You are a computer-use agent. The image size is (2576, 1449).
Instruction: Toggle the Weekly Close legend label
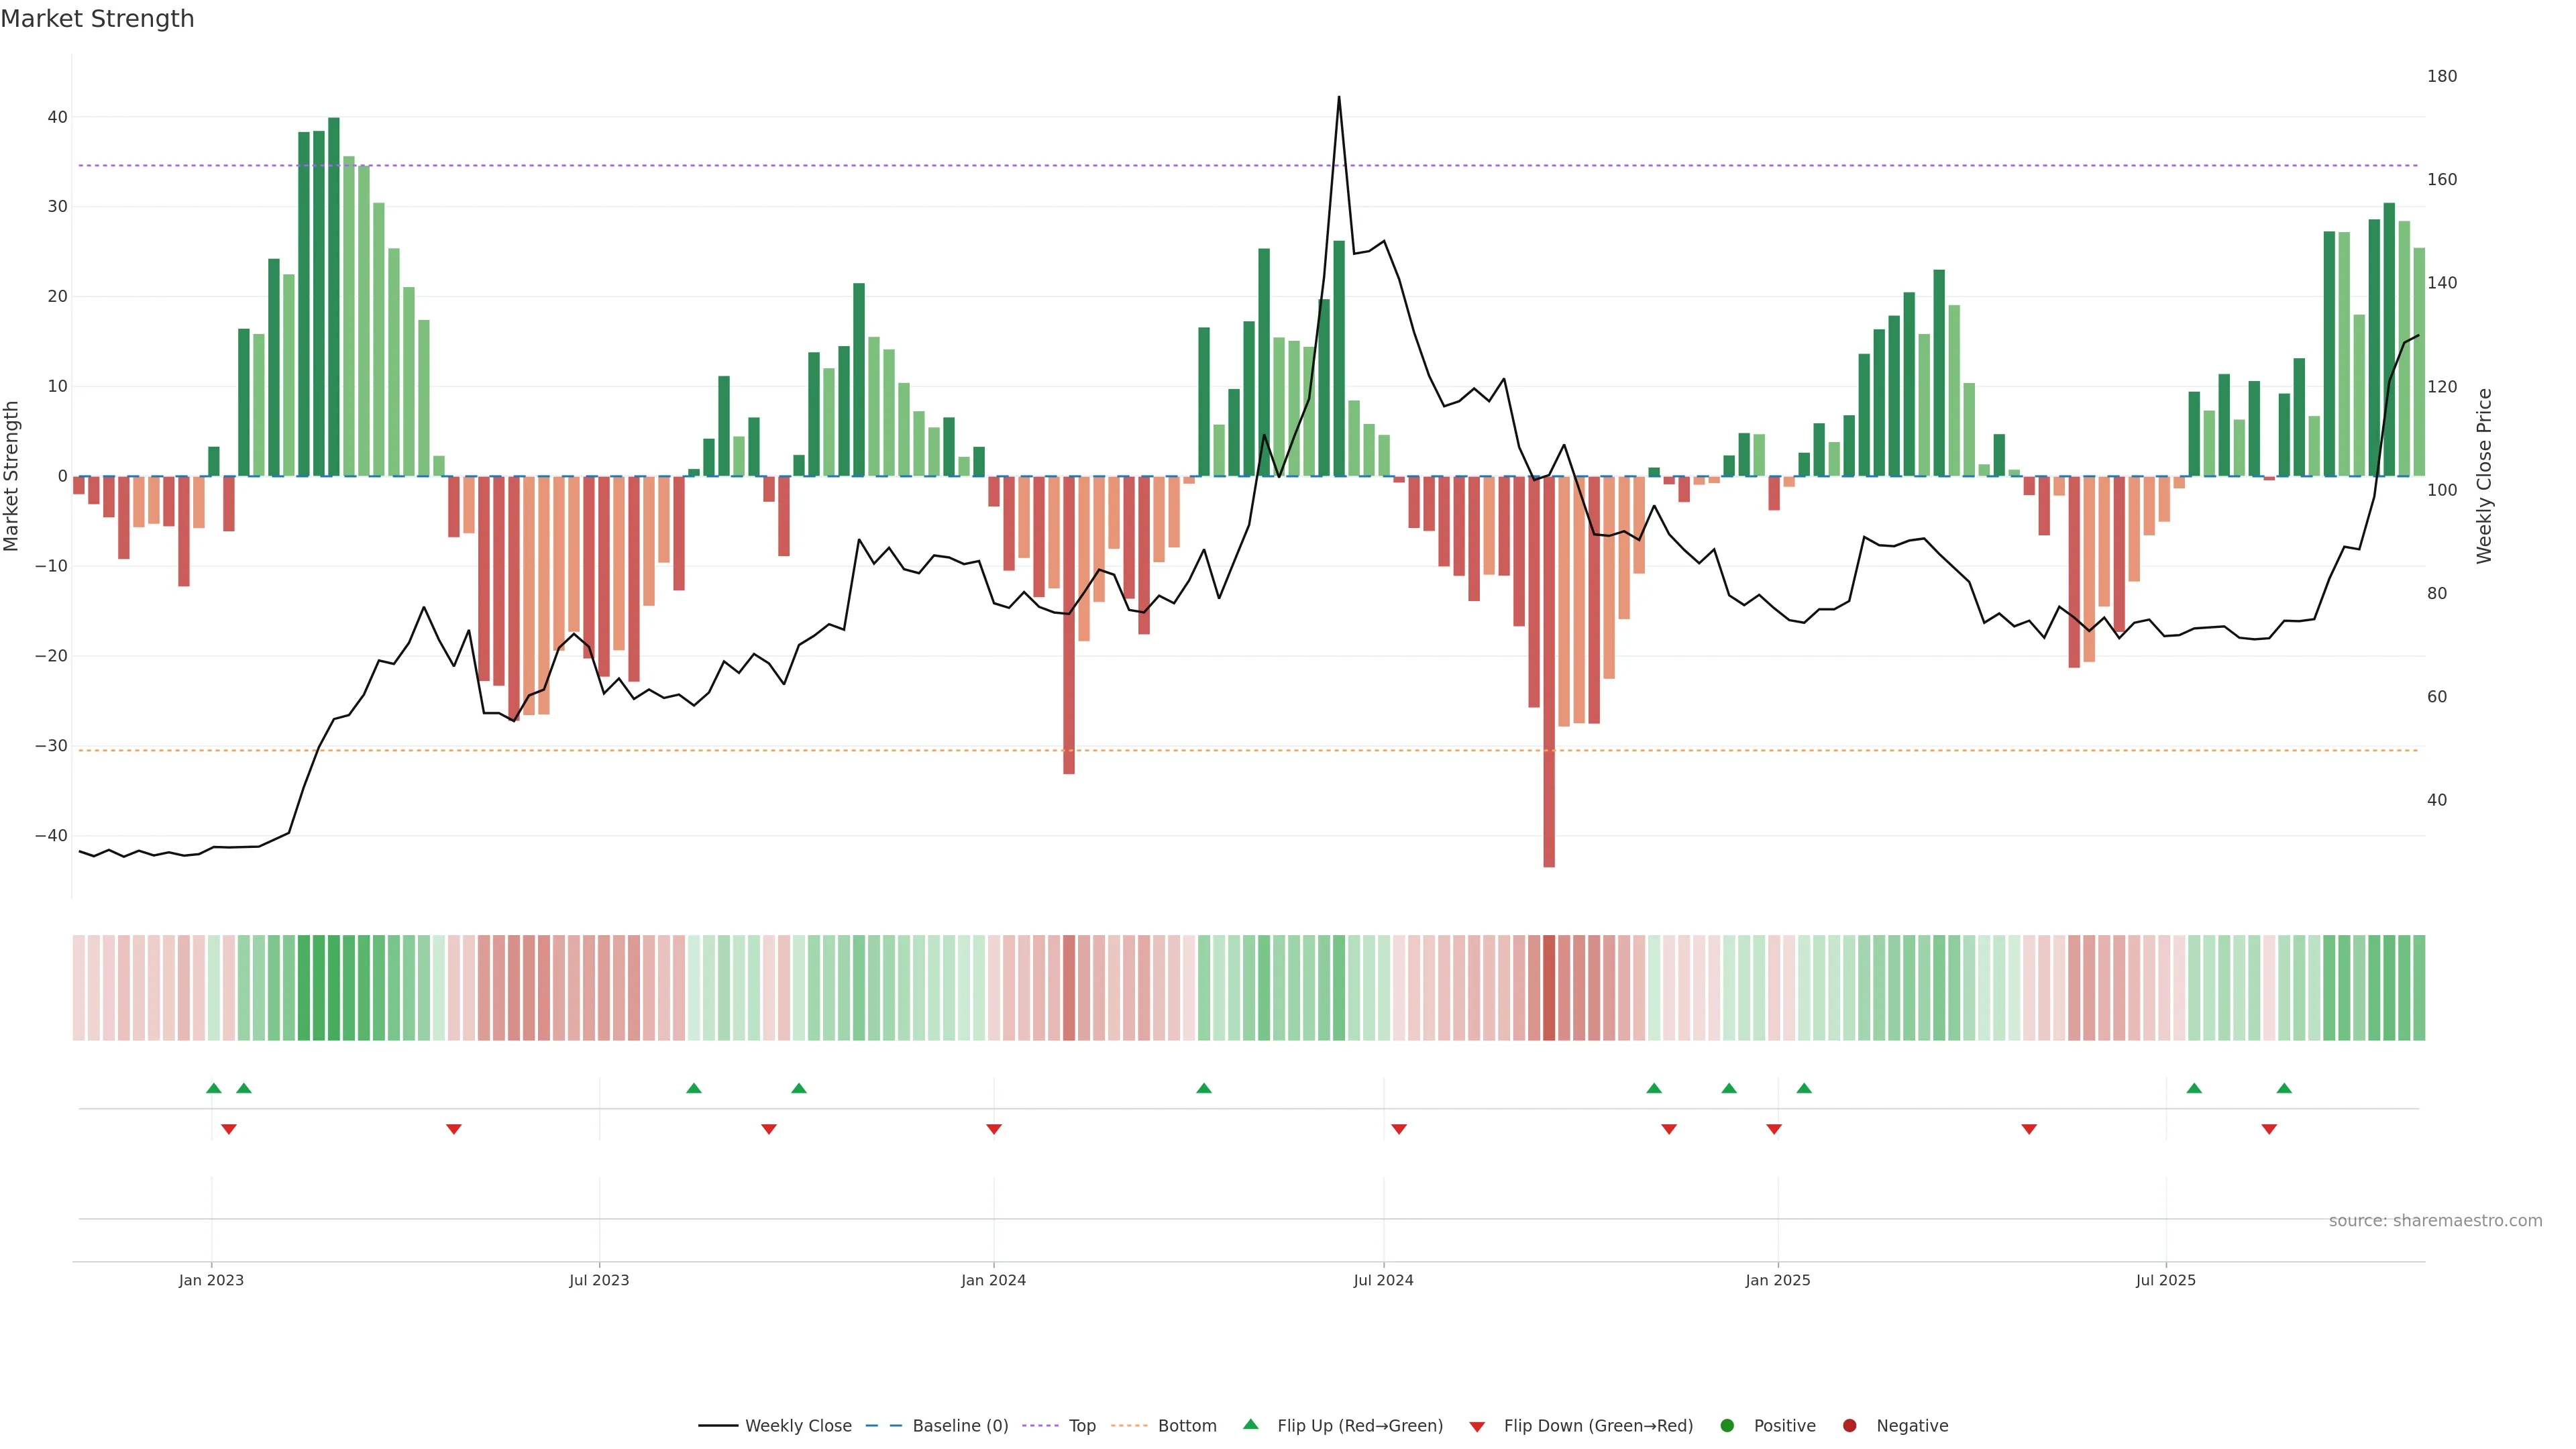point(798,1426)
